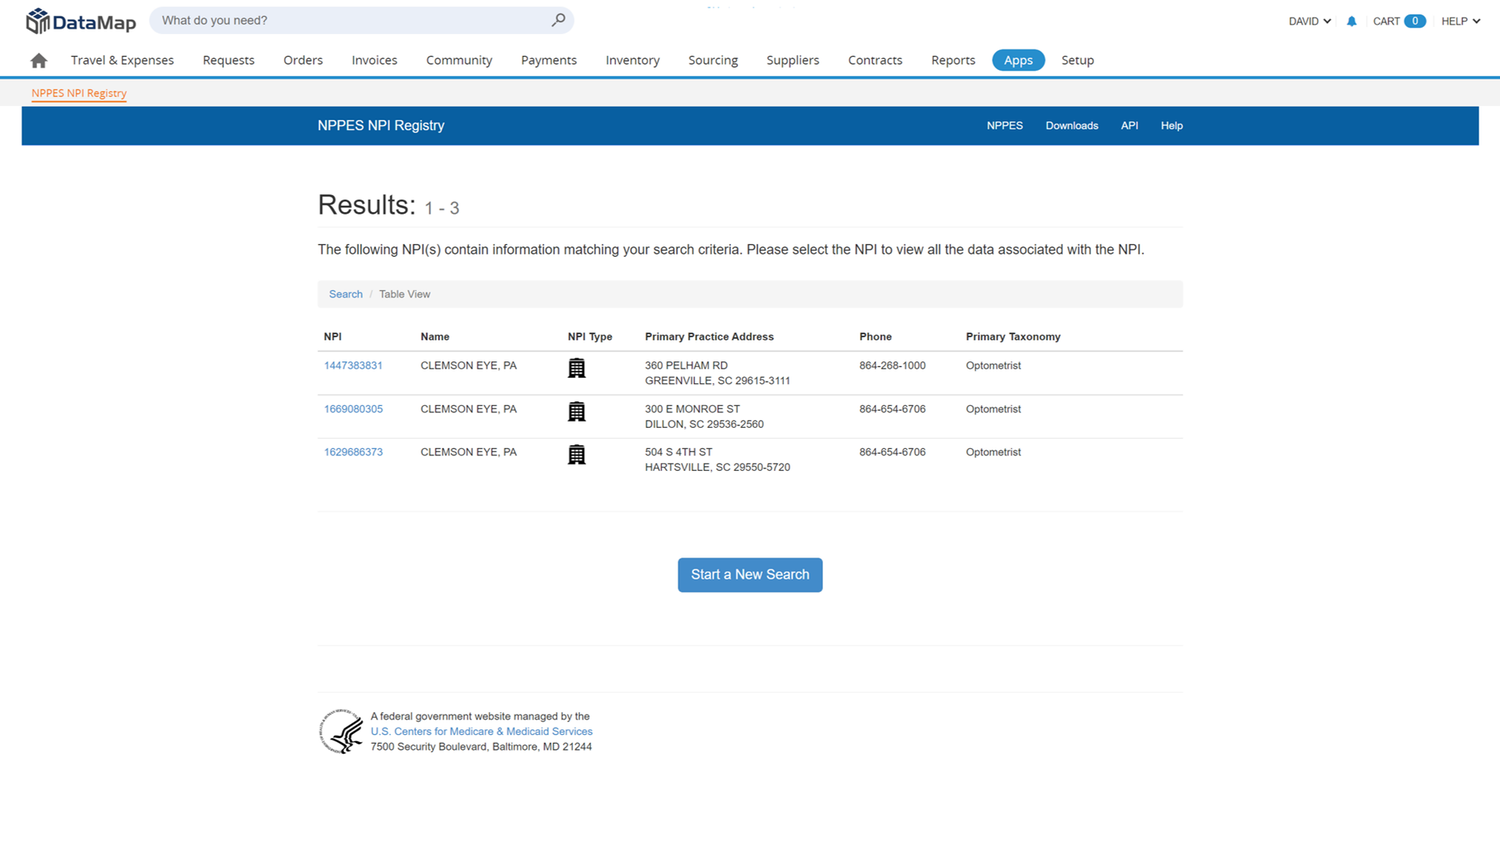Viewport: 1500px width, 844px height.
Task: Expand the DAVID user menu
Action: (1309, 20)
